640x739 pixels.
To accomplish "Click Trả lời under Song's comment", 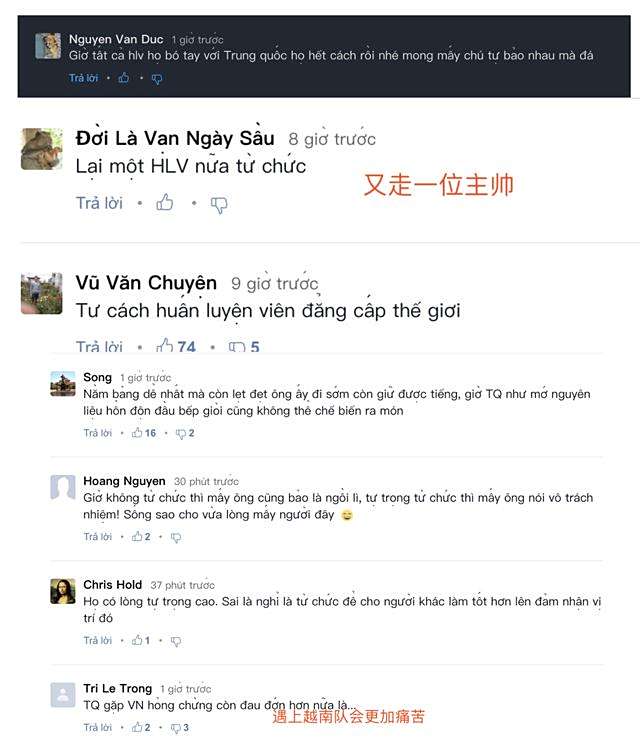I will [x=98, y=433].
